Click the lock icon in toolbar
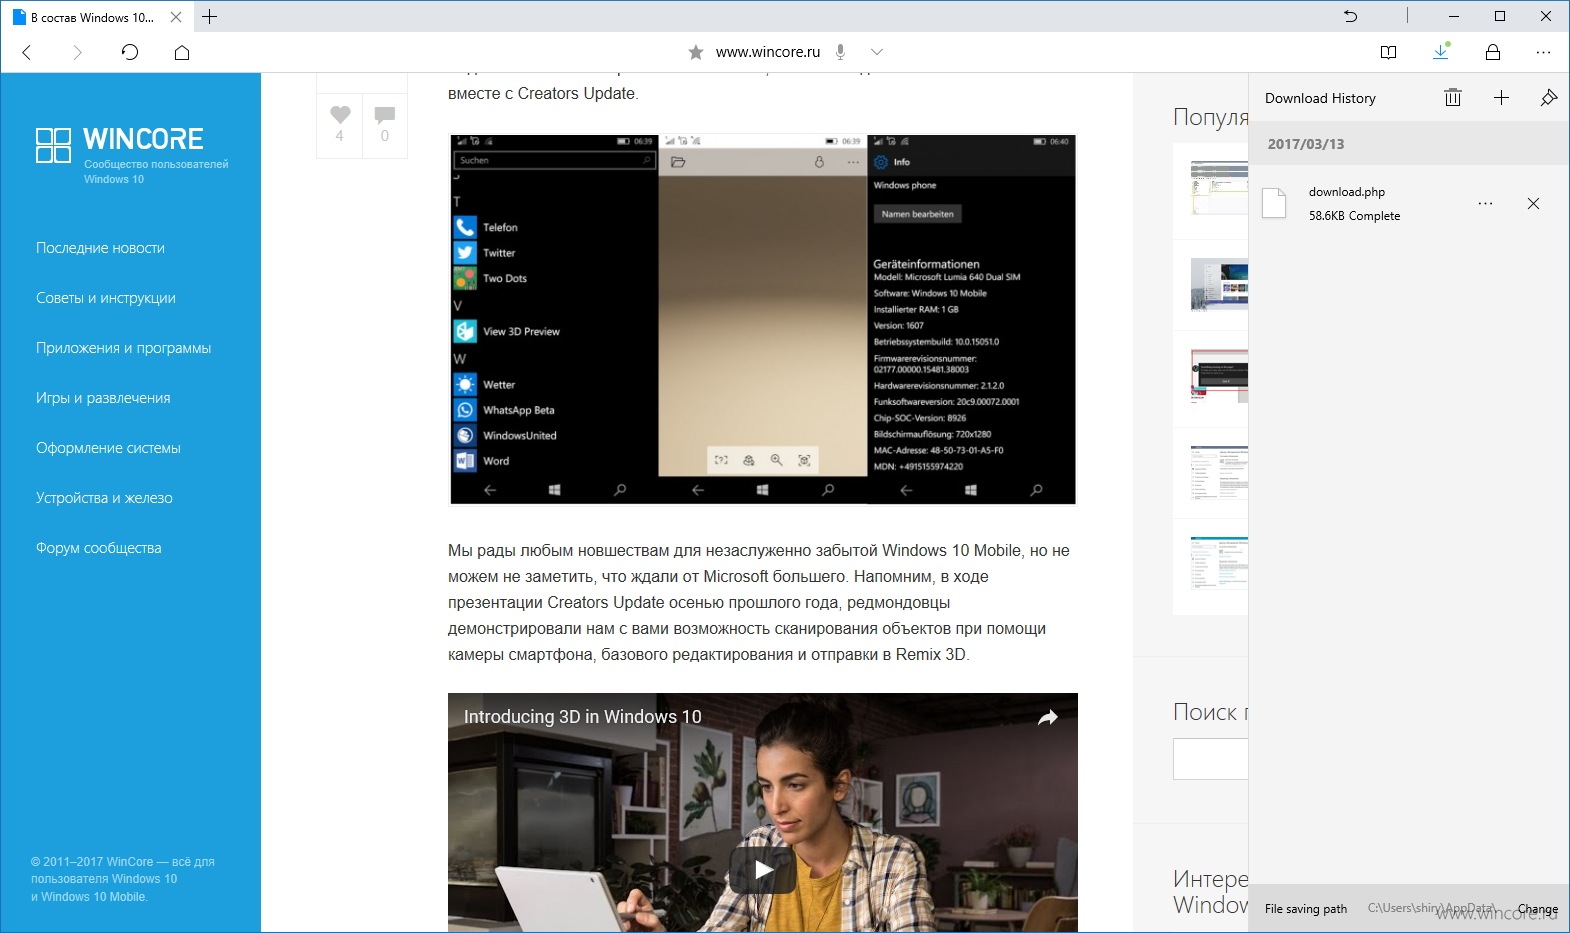 1493,52
